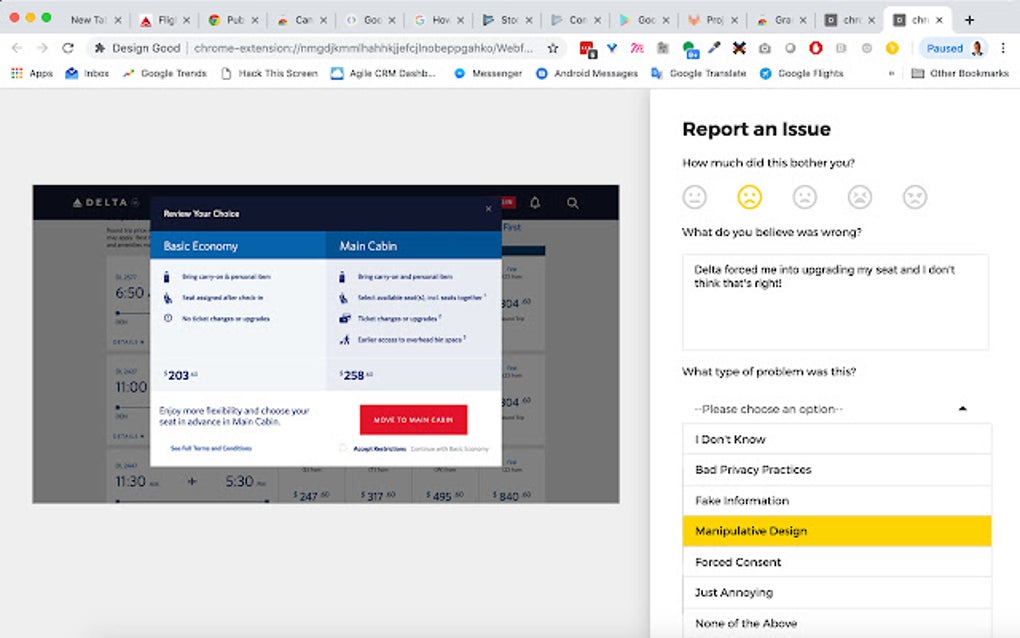The image size is (1020, 638).
Task: Open the notifications bell on the Delta page
Action: (x=535, y=202)
